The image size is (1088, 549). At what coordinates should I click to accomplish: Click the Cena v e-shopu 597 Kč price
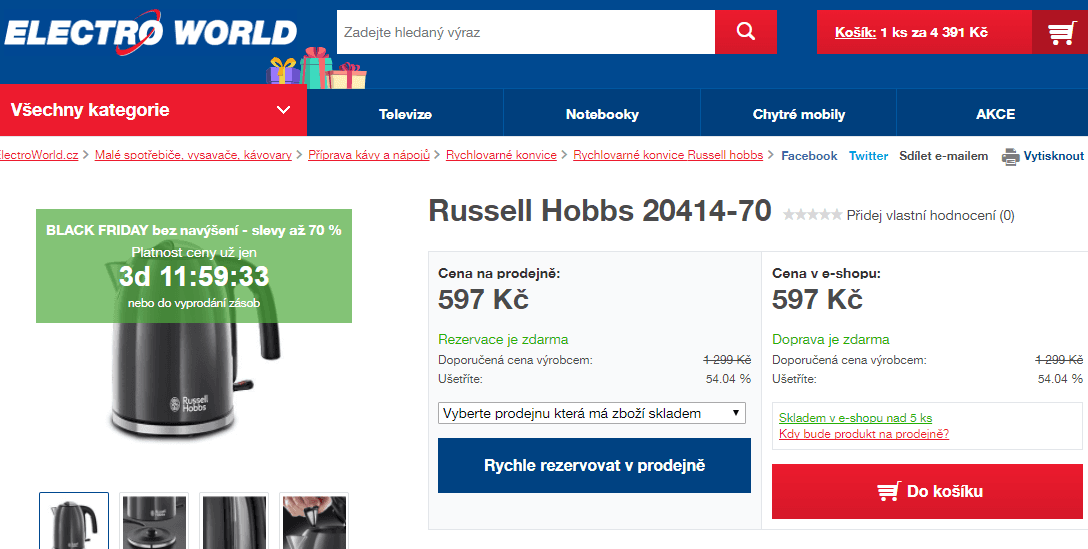817,299
